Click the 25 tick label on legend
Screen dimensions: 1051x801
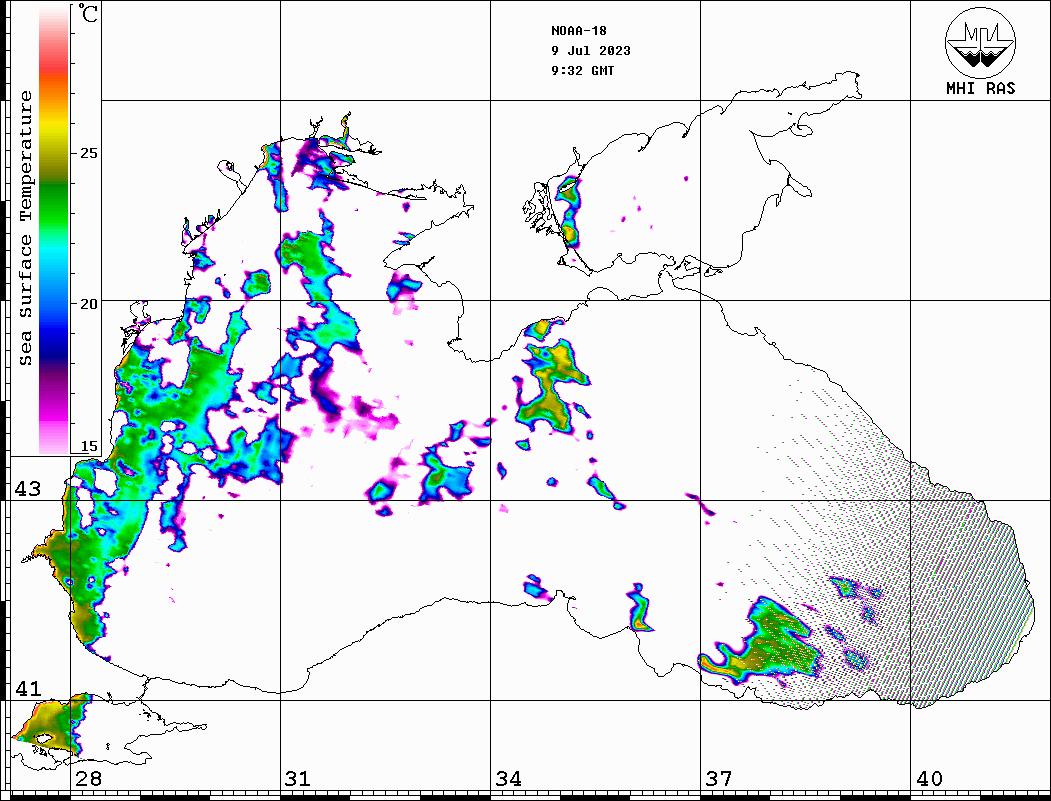tap(88, 153)
